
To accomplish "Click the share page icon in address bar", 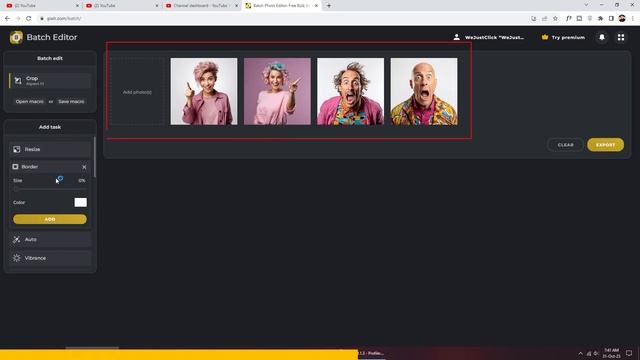I will click(544, 18).
